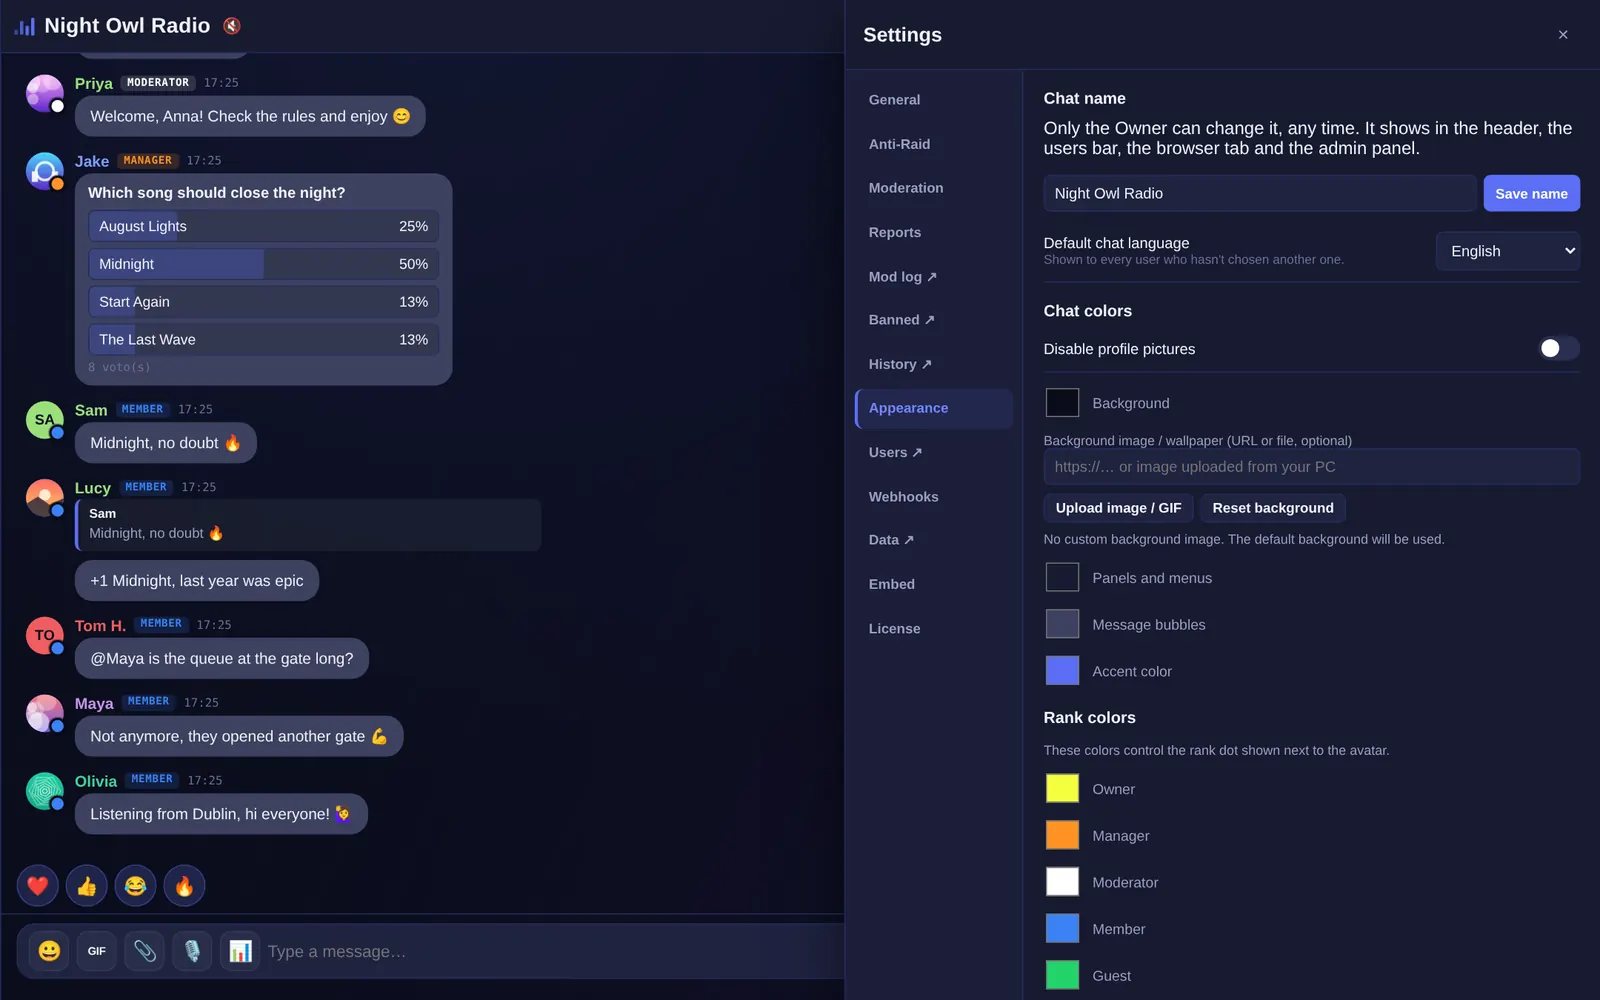Close the Settings panel
Screen dimensions: 1600x1000
[x=1563, y=35]
